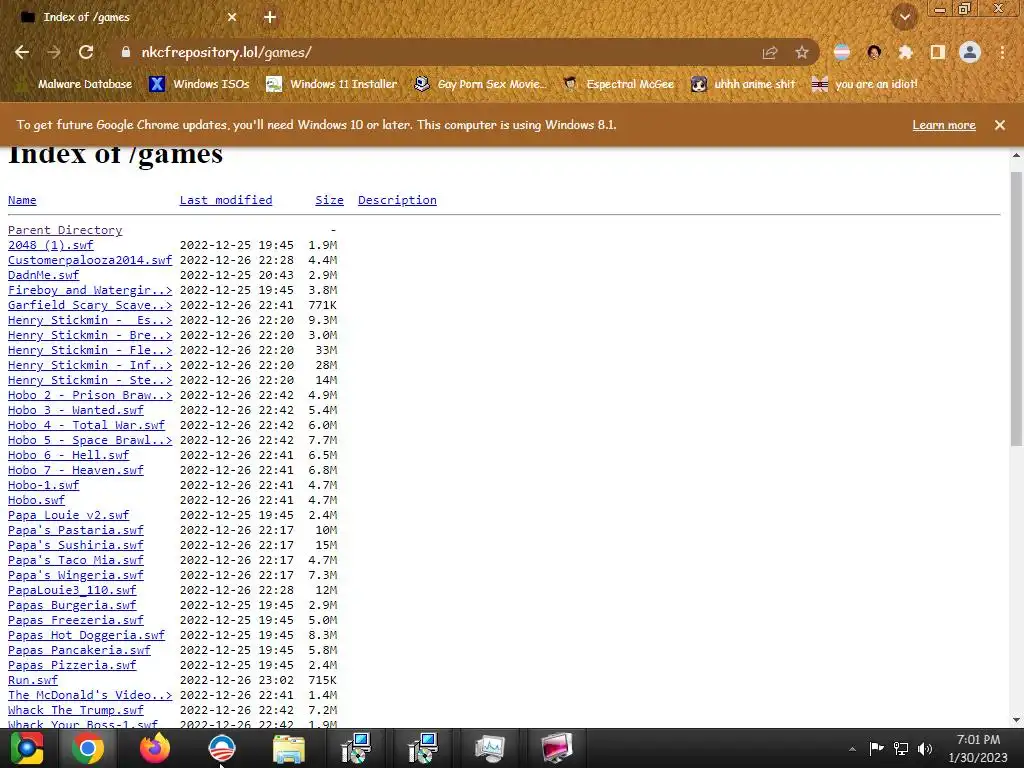Open Hobo 2 - Prison Brawl link
Image resolution: width=1024 pixels, height=768 pixels.
coord(90,395)
